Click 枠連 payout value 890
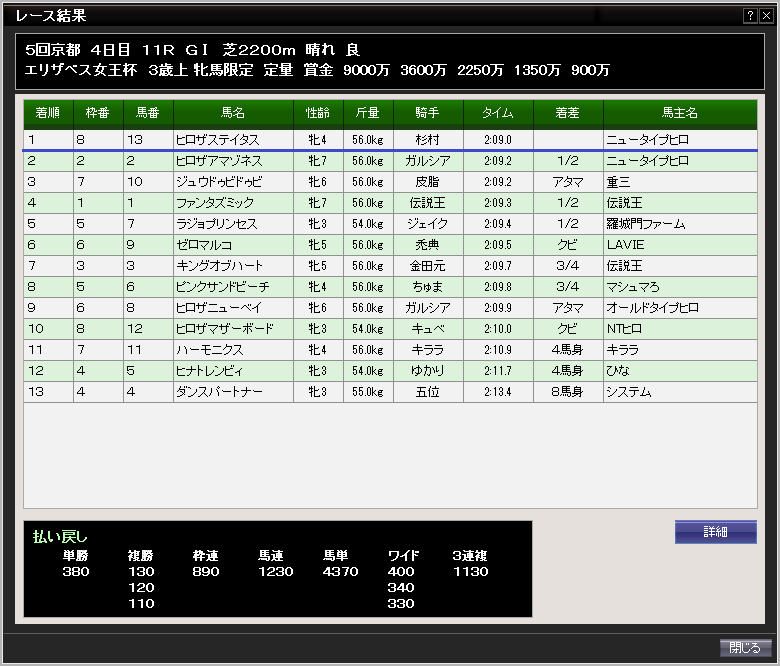The image size is (780, 666). point(206,571)
